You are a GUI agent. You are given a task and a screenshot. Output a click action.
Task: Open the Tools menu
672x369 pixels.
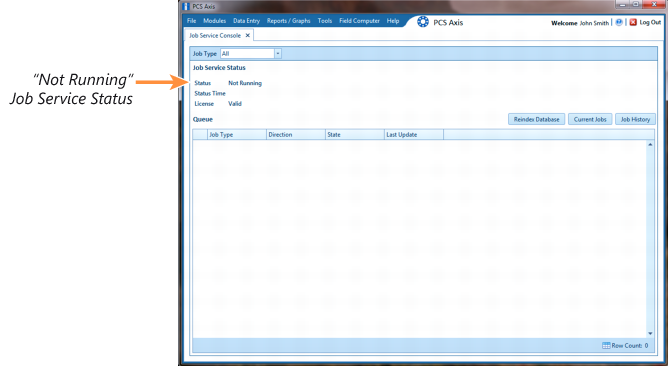325,21
